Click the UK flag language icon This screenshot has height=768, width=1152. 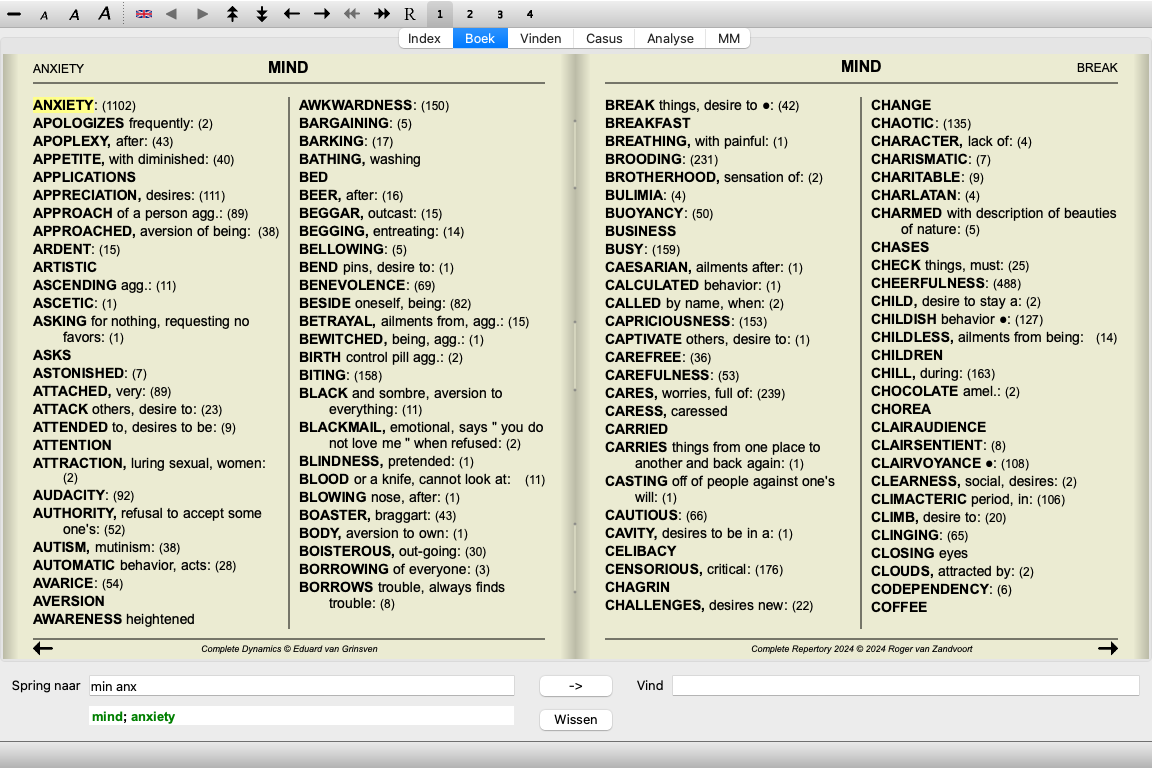(x=144, y=14)
